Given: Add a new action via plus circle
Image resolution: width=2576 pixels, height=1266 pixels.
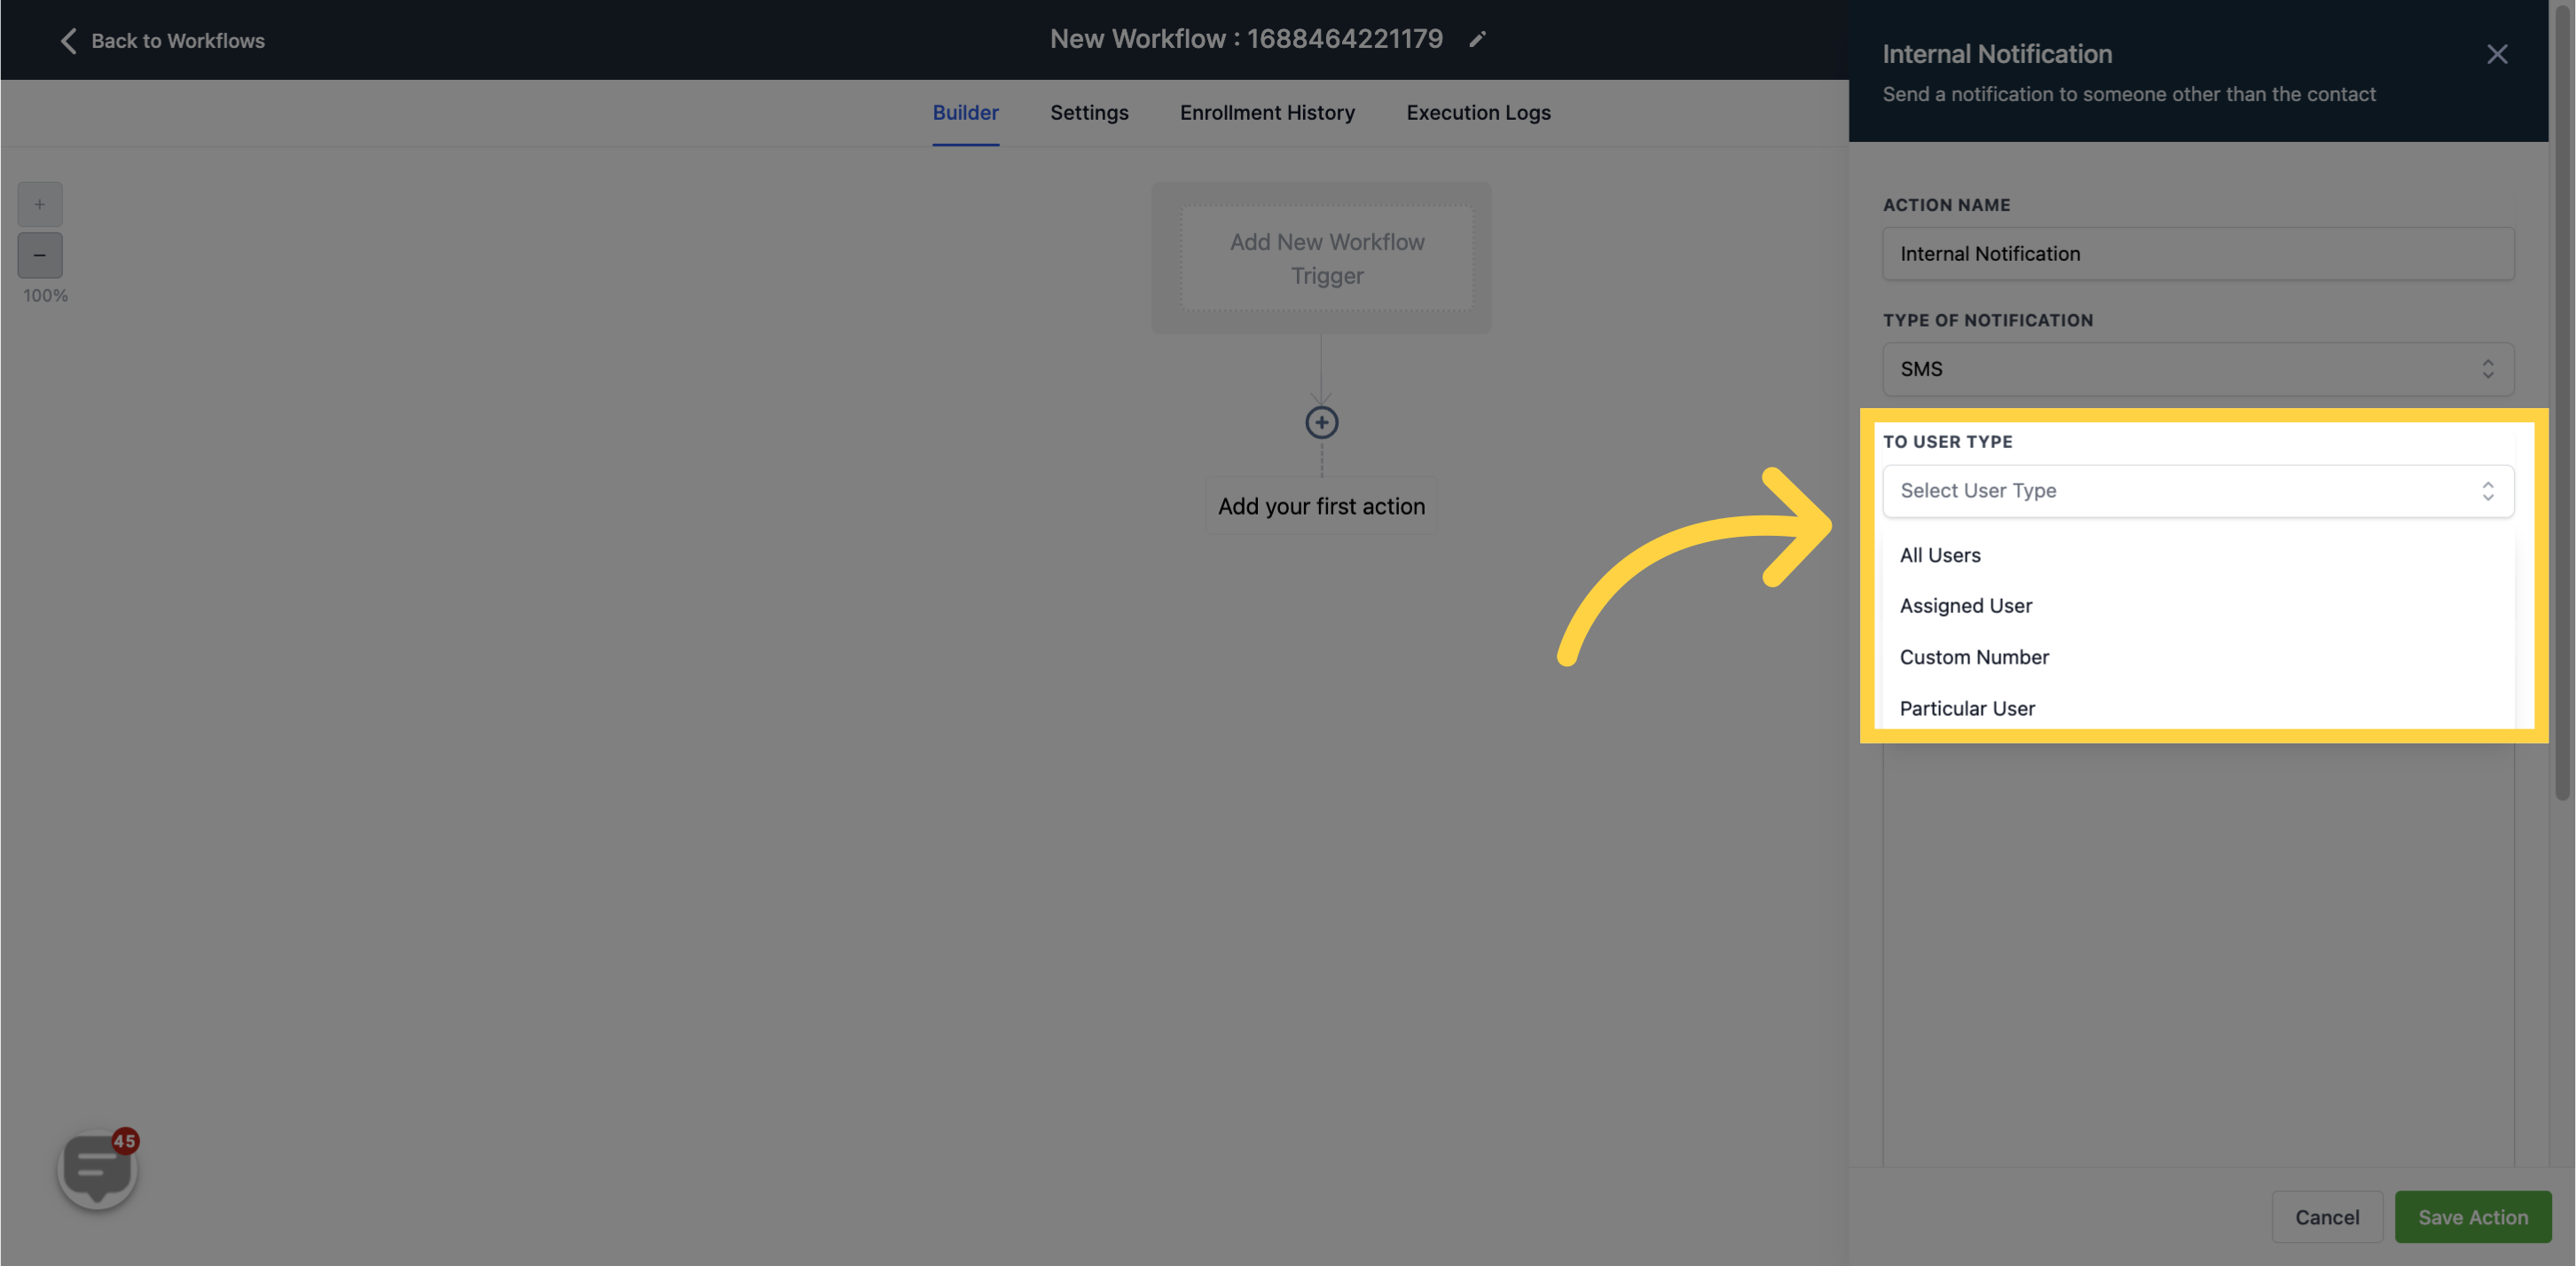Looking at the screenshot, I should (1321, 422).
